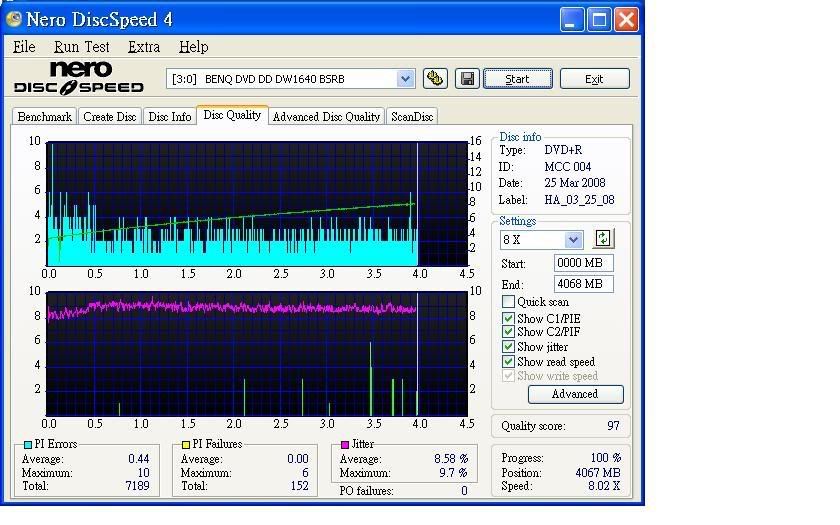Click the disc ID text MCC 004
The height and width of the screenshot is (525, 840).
coord(567,167)
